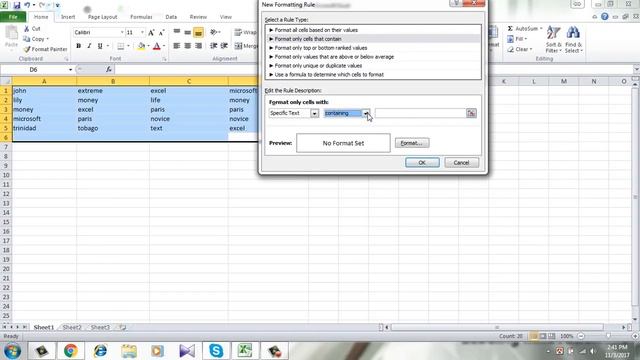Insert function with fx button
This screenshot has height=360, width=640.
pos(109,69)
